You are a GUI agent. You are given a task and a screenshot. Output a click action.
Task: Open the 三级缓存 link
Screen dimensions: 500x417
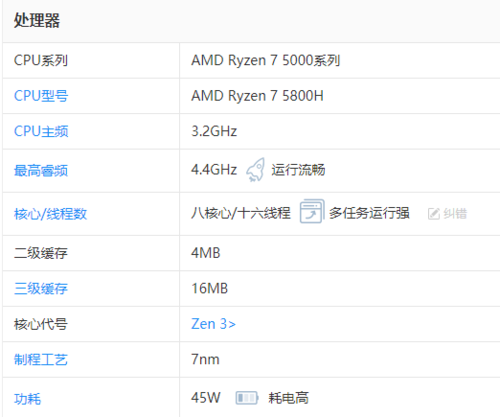[x=41, y=288]
